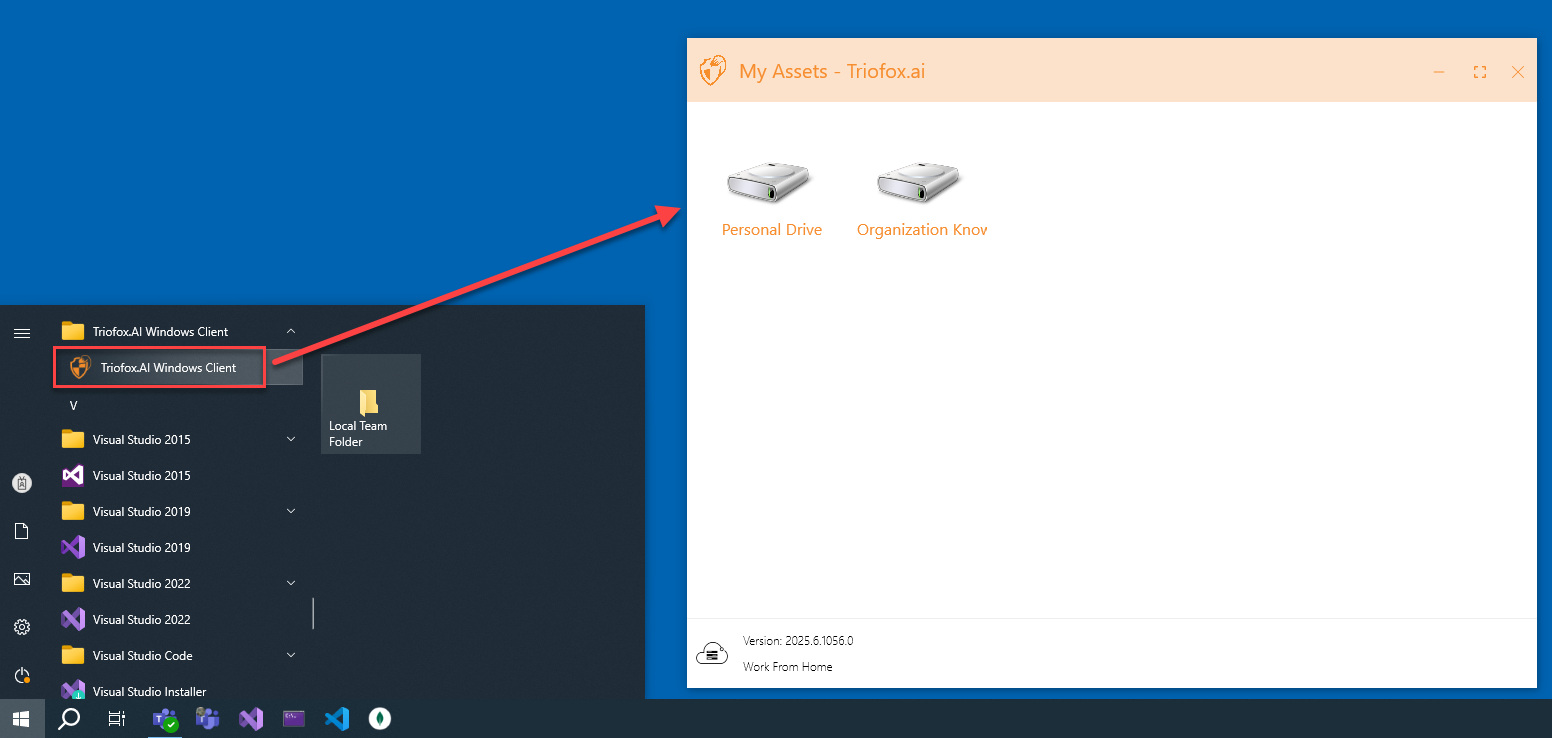This screenshot has height=738, width=1552.
Task: Collapse the Triofox.AI Windows Client folder
Action: (291, 331)
